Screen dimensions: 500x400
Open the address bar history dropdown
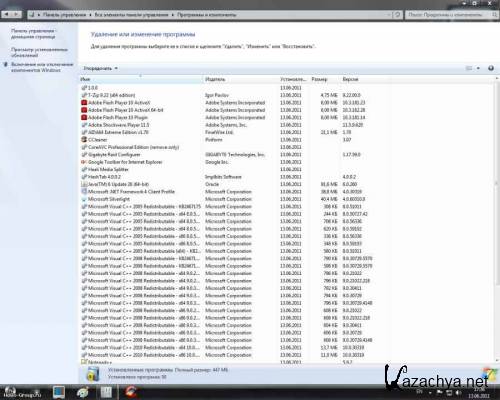(x=389, y=15)
